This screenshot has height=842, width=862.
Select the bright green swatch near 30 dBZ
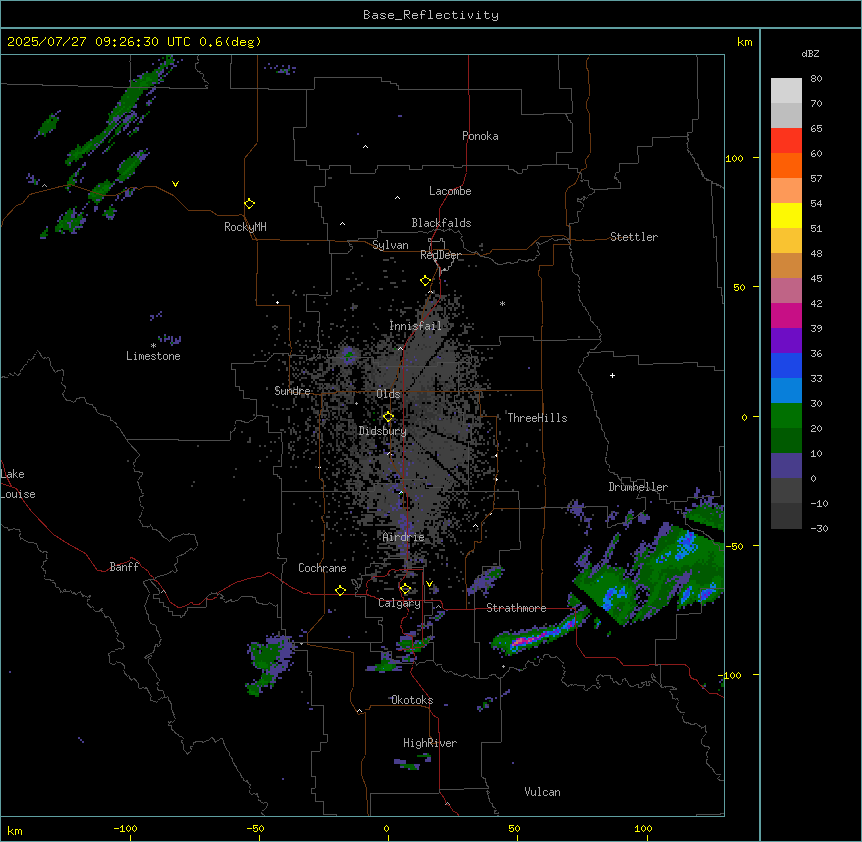point(786,416)
